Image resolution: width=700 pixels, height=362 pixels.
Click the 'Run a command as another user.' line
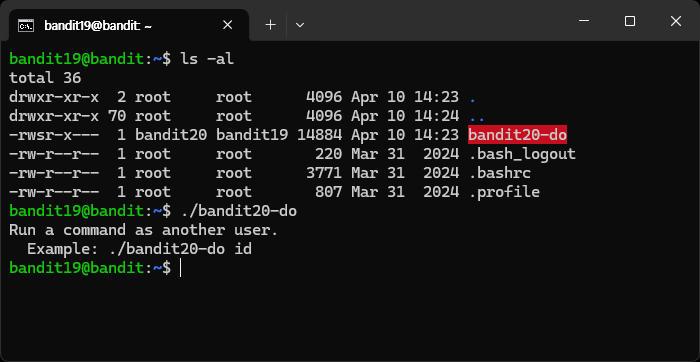[x=143, y=230]
